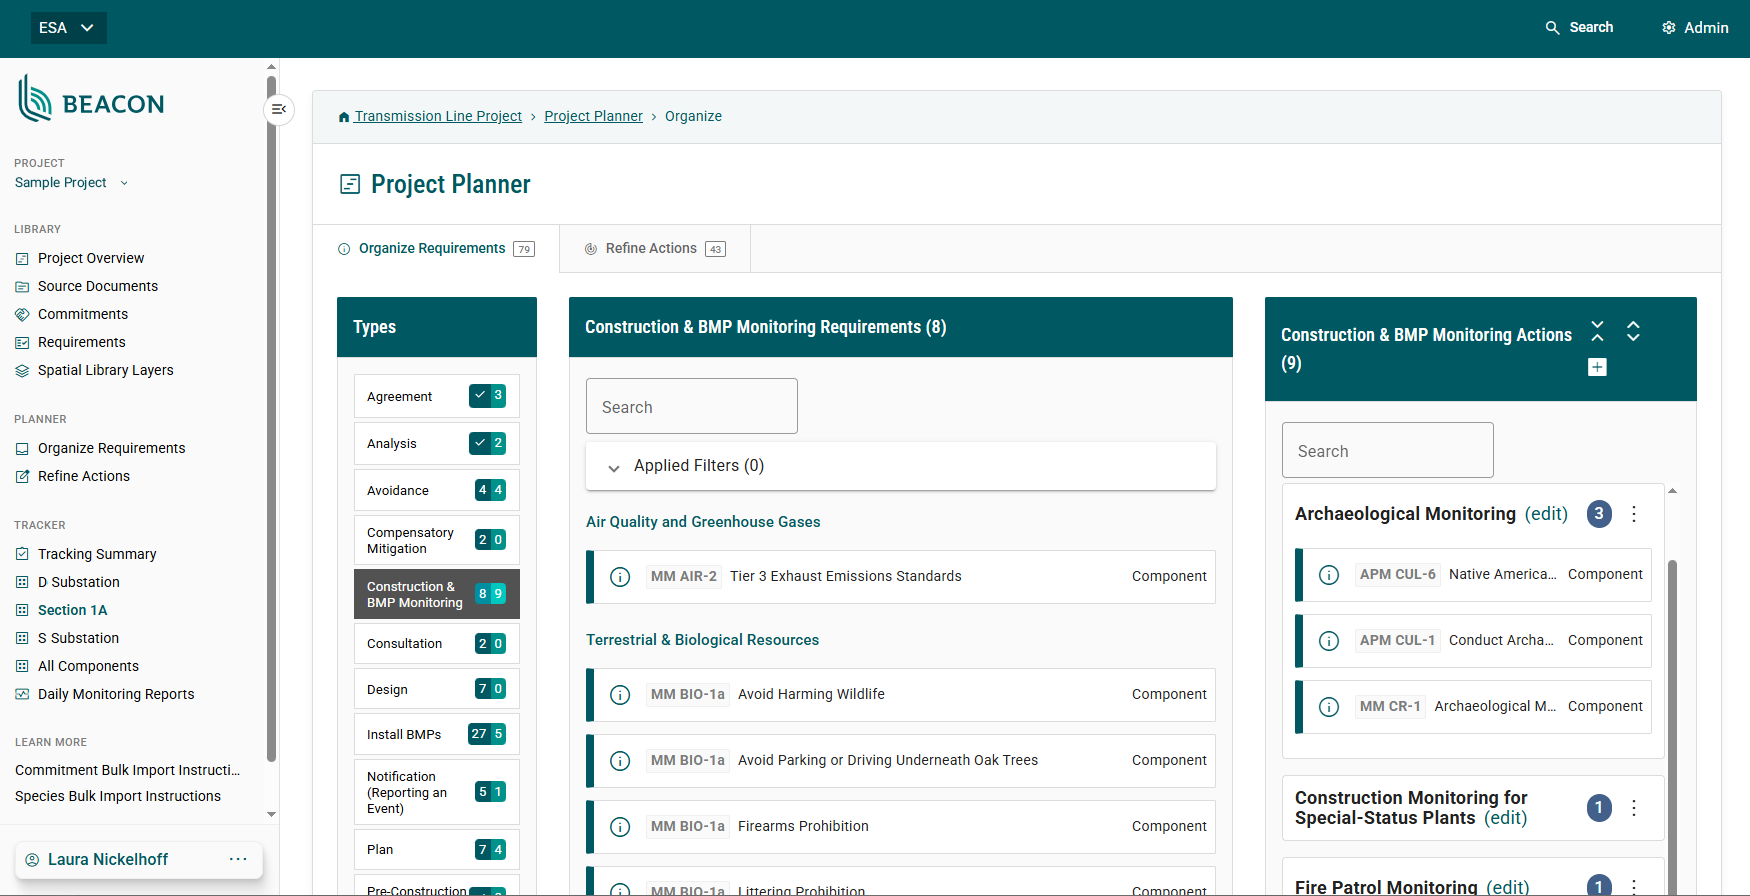This screenshot has width=1750, height=896.
Task: Click the info icon for Firearms Prohibition
Action: click(x=620, y=827)
